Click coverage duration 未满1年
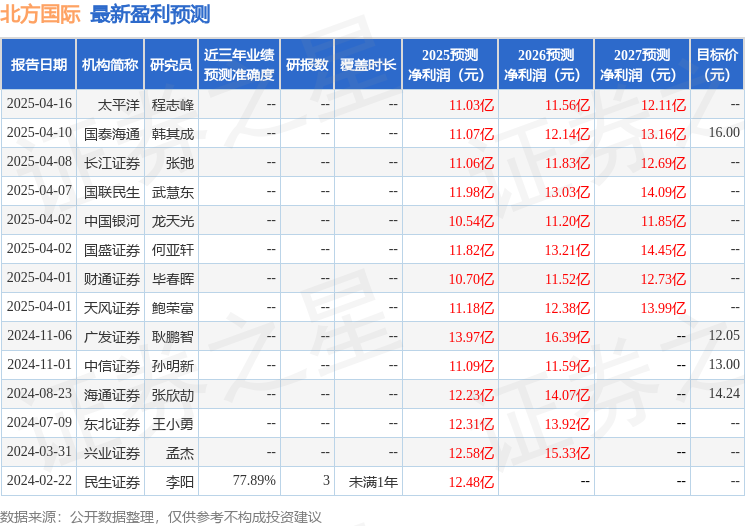This screenshot has height=526, width=745. (x=373, y=482)
